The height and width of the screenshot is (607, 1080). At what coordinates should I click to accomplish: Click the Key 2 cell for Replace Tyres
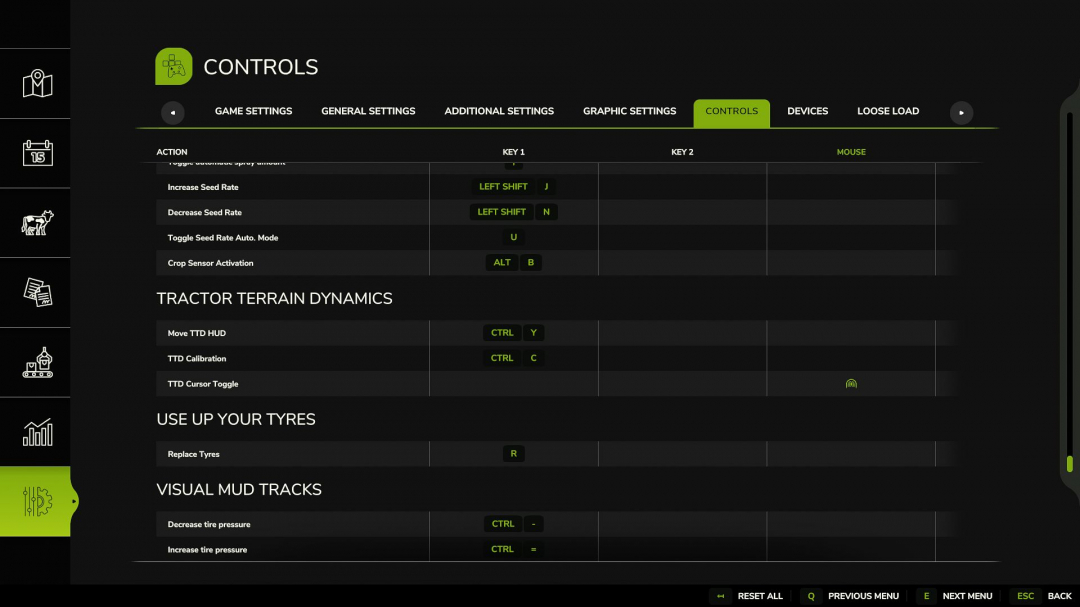pyautogui.click(x=683, y=454)
